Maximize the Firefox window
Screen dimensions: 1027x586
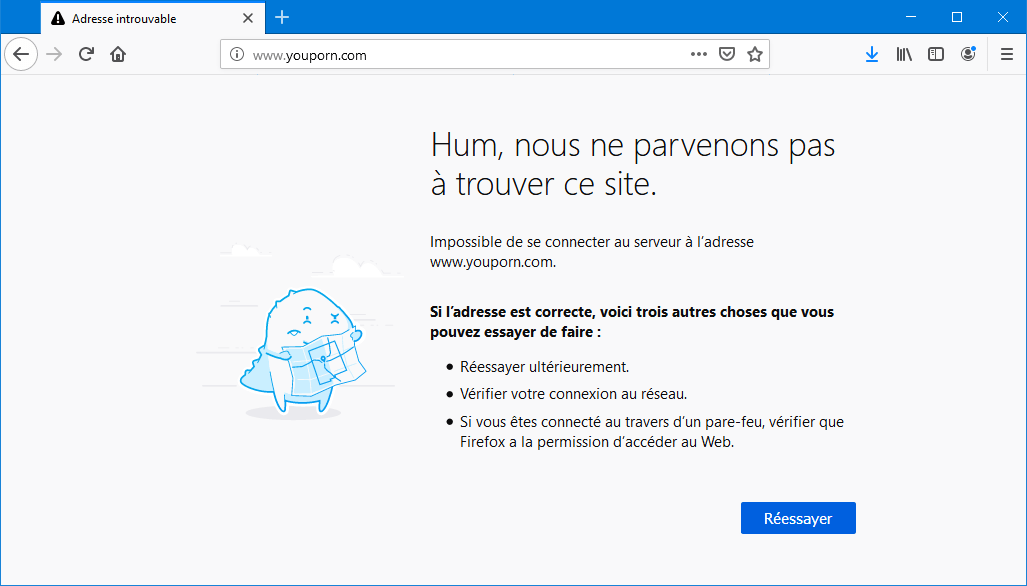coord(957,18)
